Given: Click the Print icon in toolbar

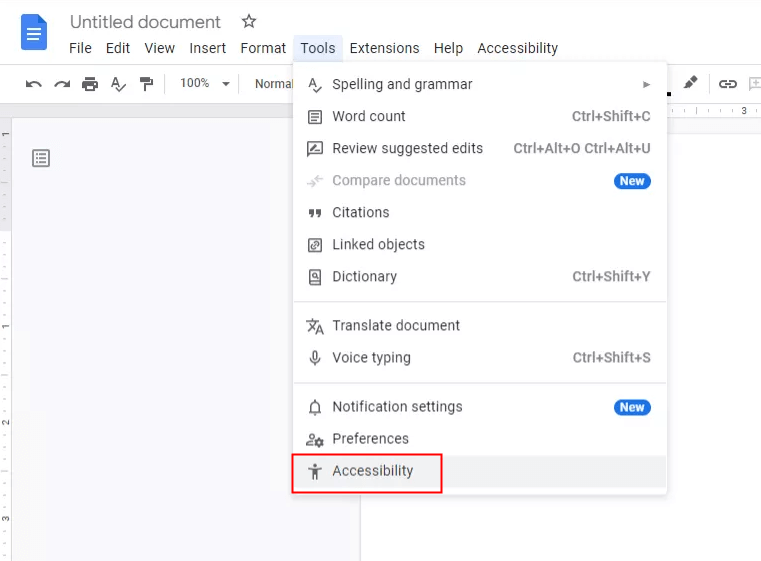Looking at the screenshot, I should pos(90,84).
